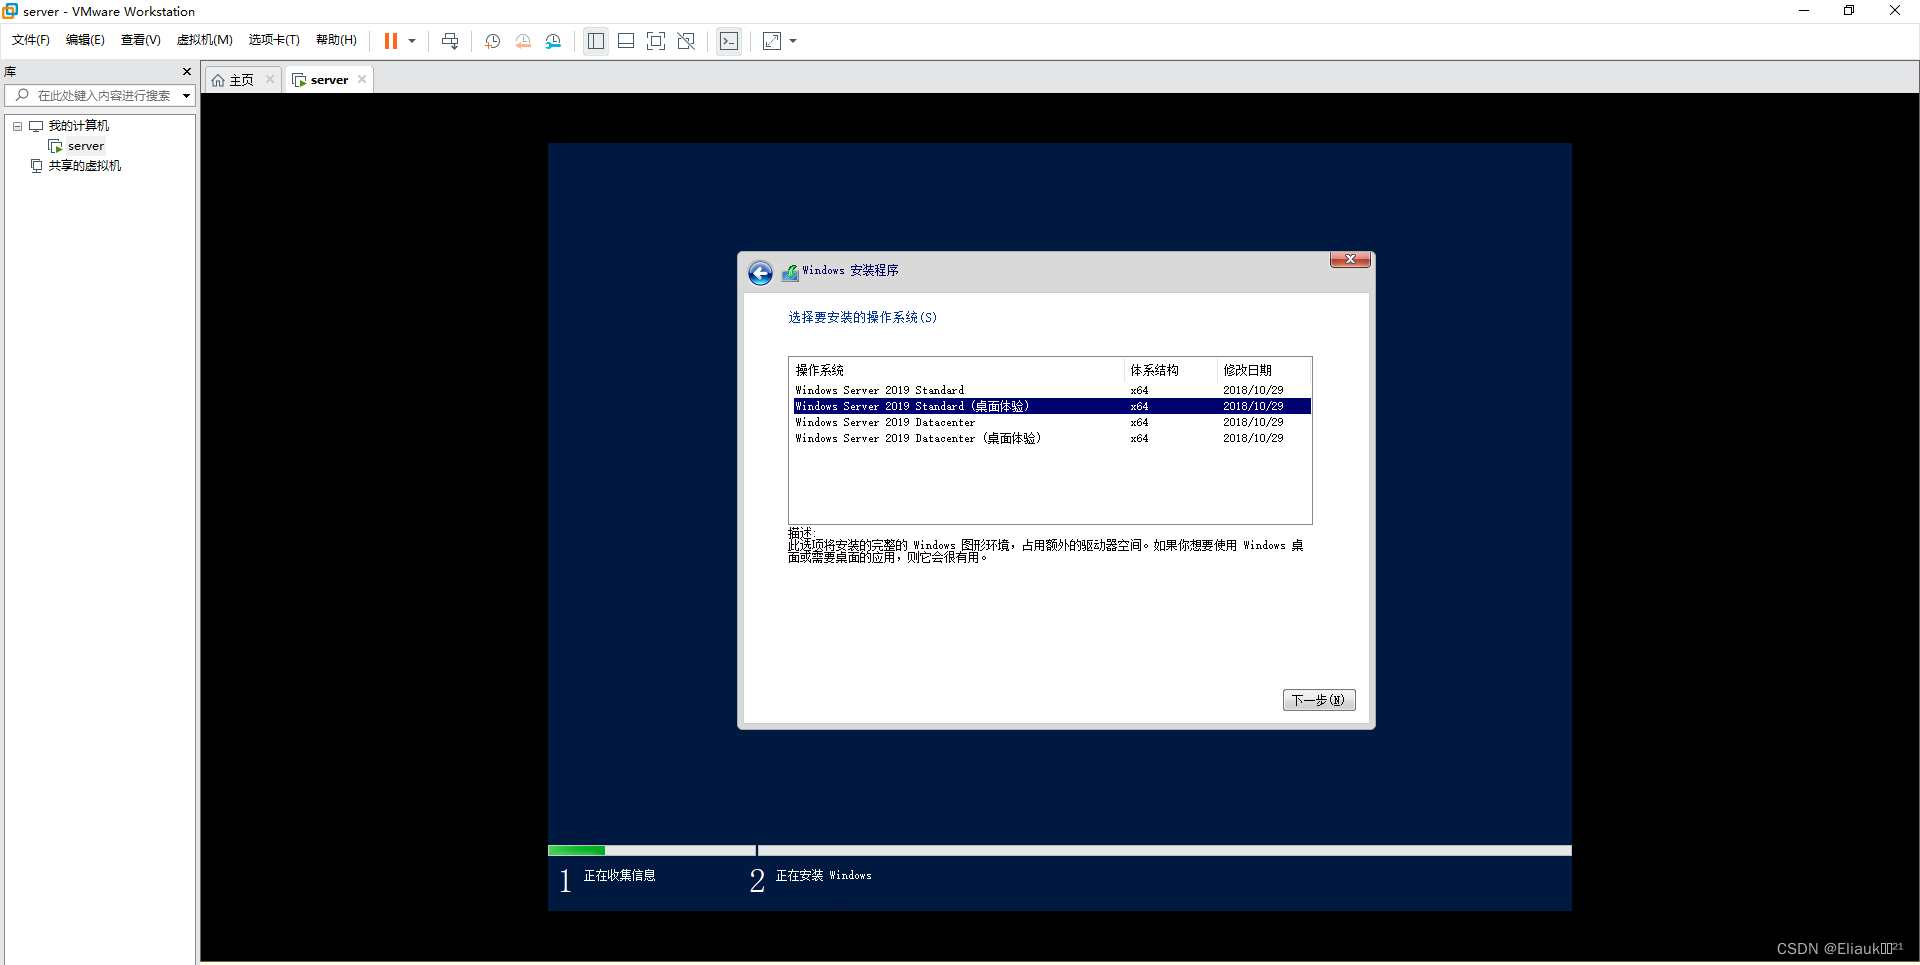Viewport: 1920px width, 965px height.
Task: Enter full screen mode icon
Action: coord(656,41)
